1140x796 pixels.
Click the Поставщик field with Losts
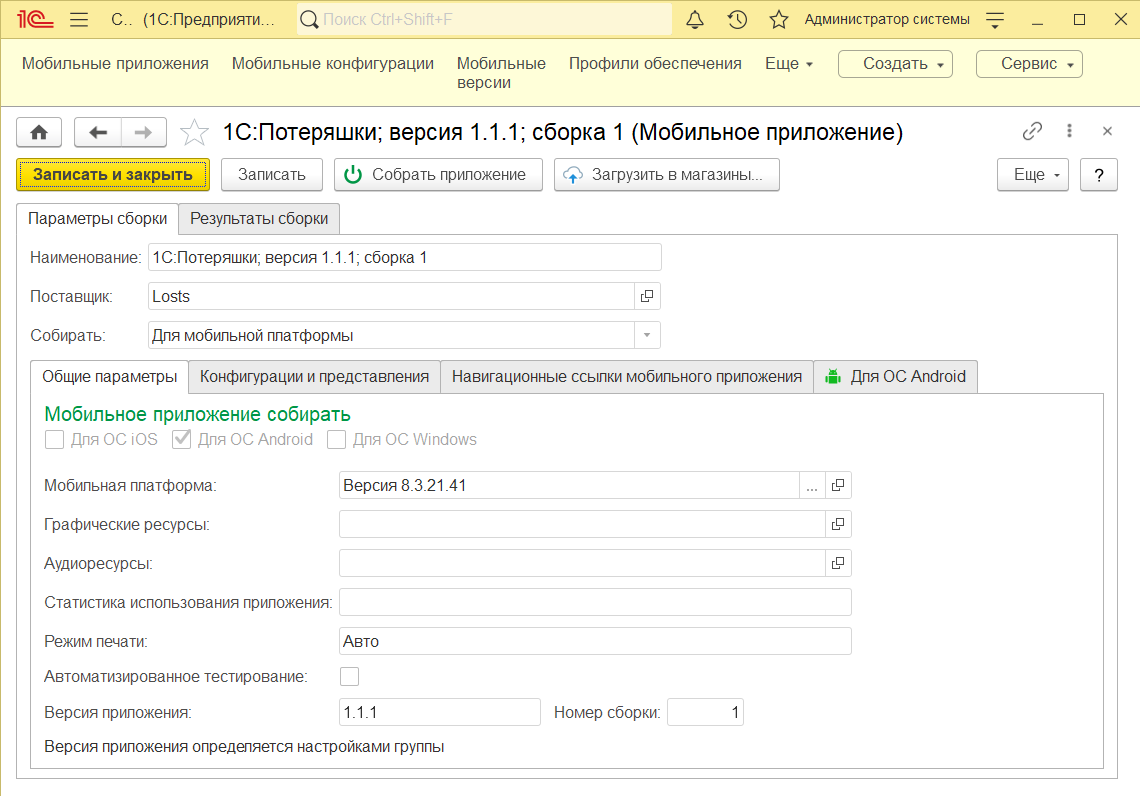coord(391,296)
